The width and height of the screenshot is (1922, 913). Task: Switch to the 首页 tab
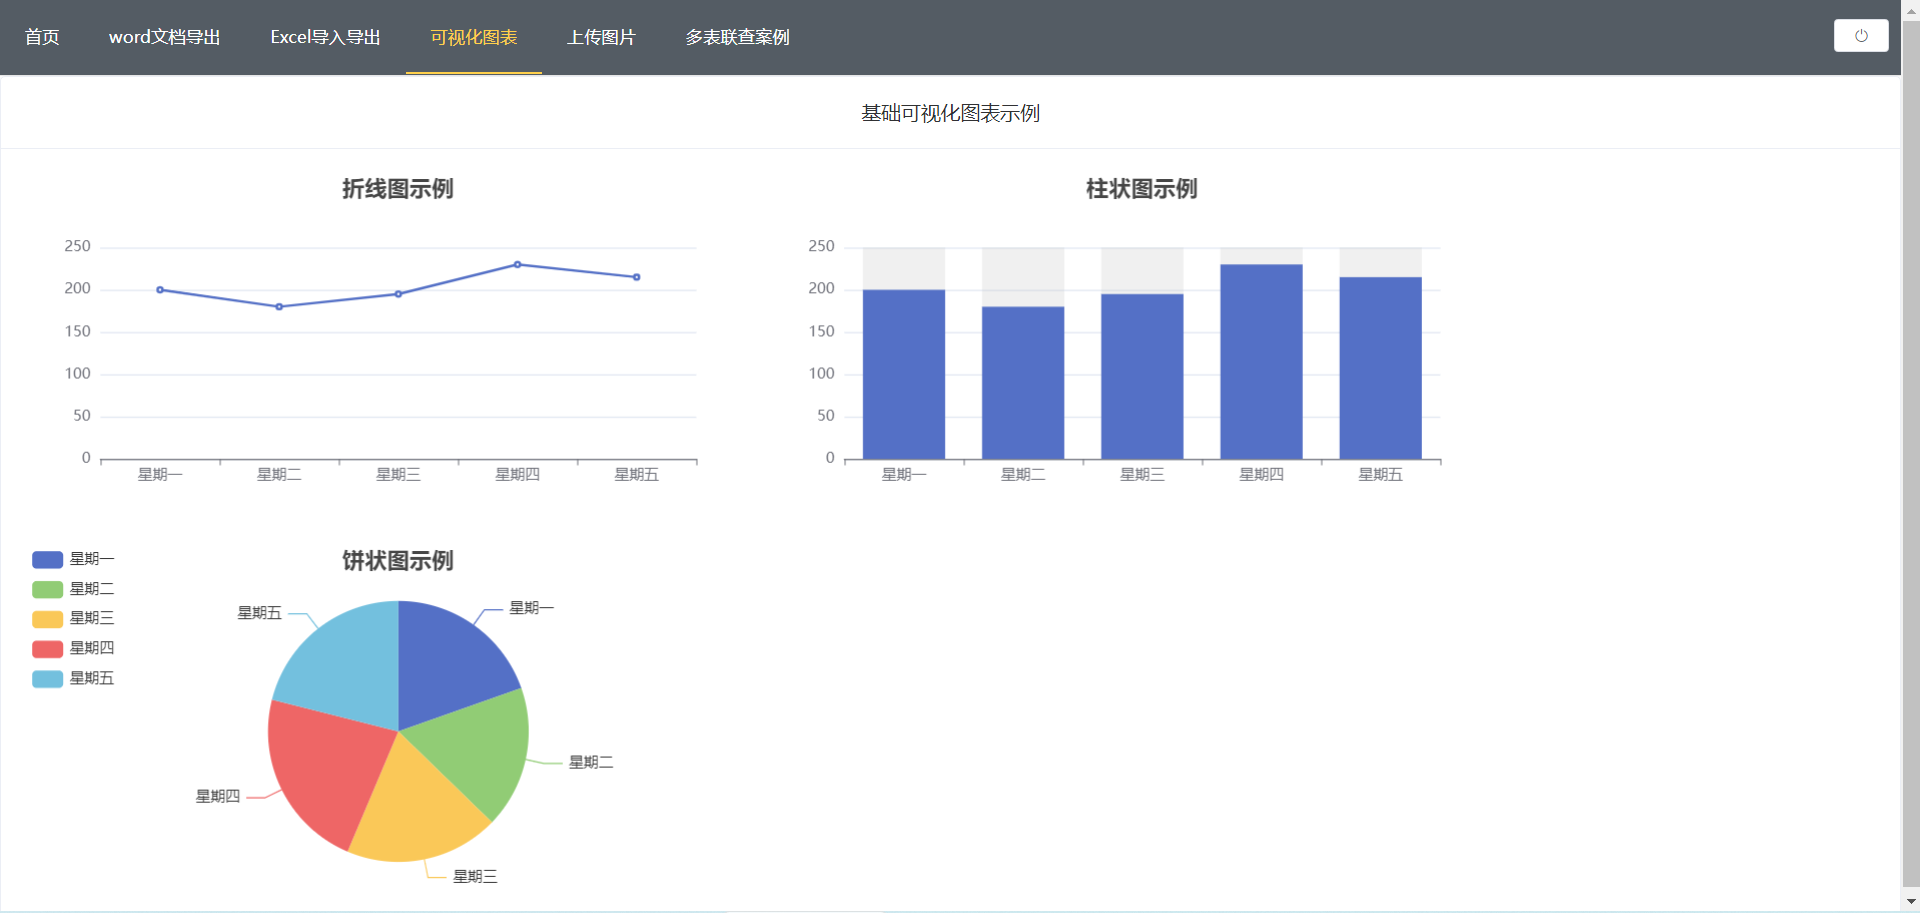(x=41, y=37)
